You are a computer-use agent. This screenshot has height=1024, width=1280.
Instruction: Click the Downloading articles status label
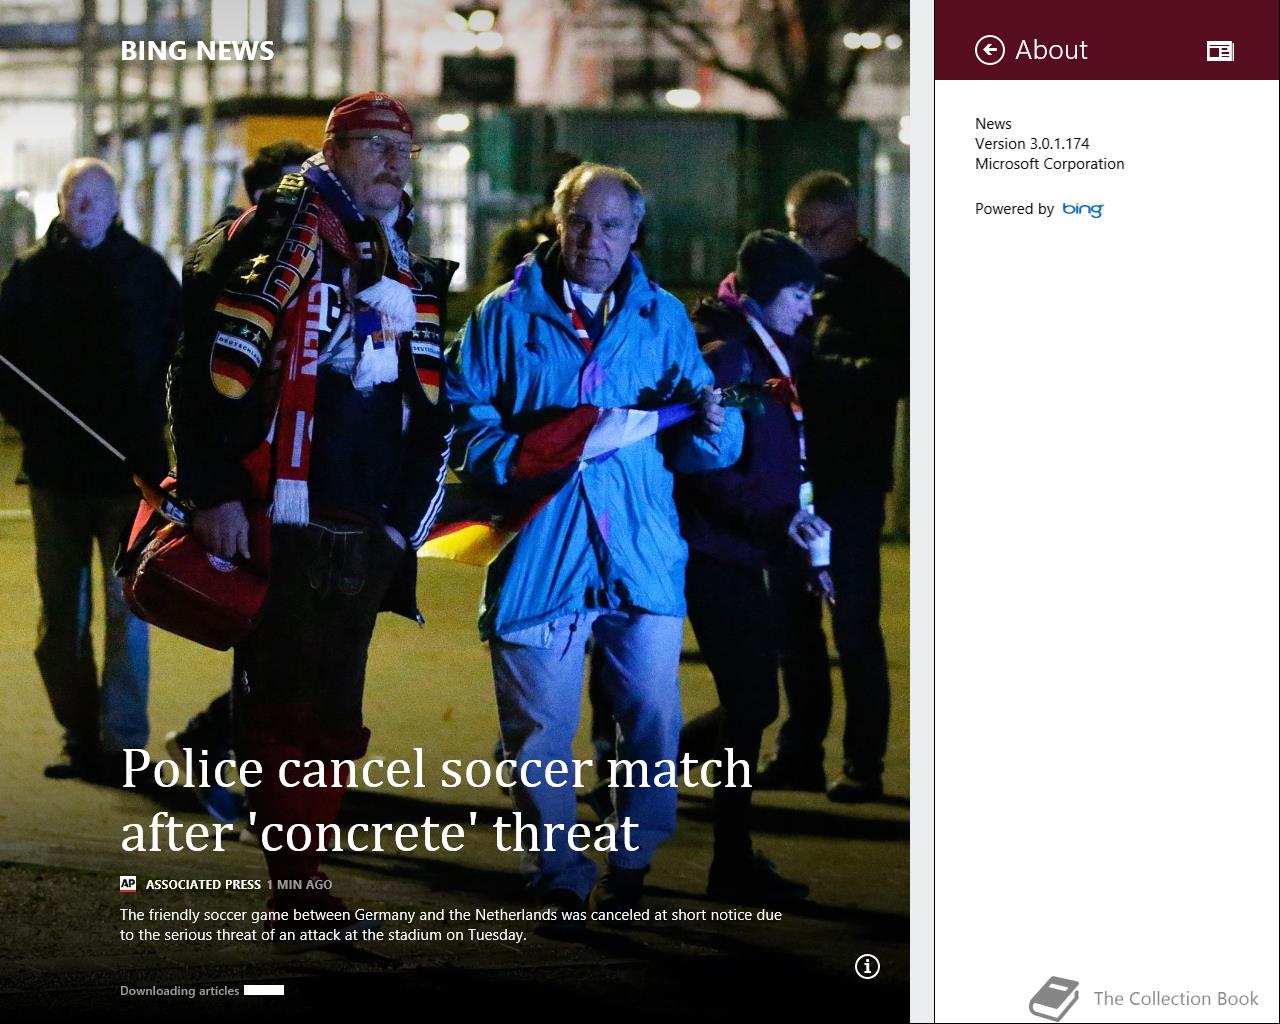tap(179, 991)
